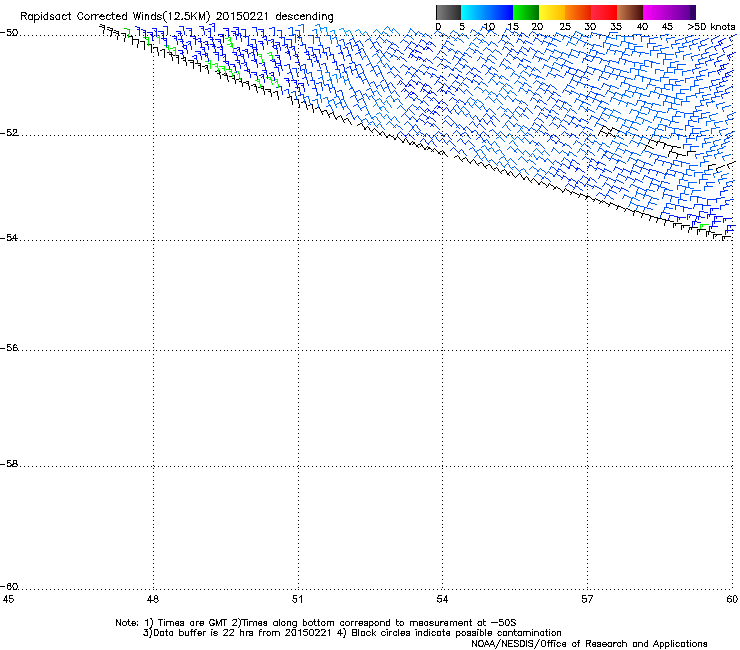Click the '25' label under the color bar

(565, 27)
